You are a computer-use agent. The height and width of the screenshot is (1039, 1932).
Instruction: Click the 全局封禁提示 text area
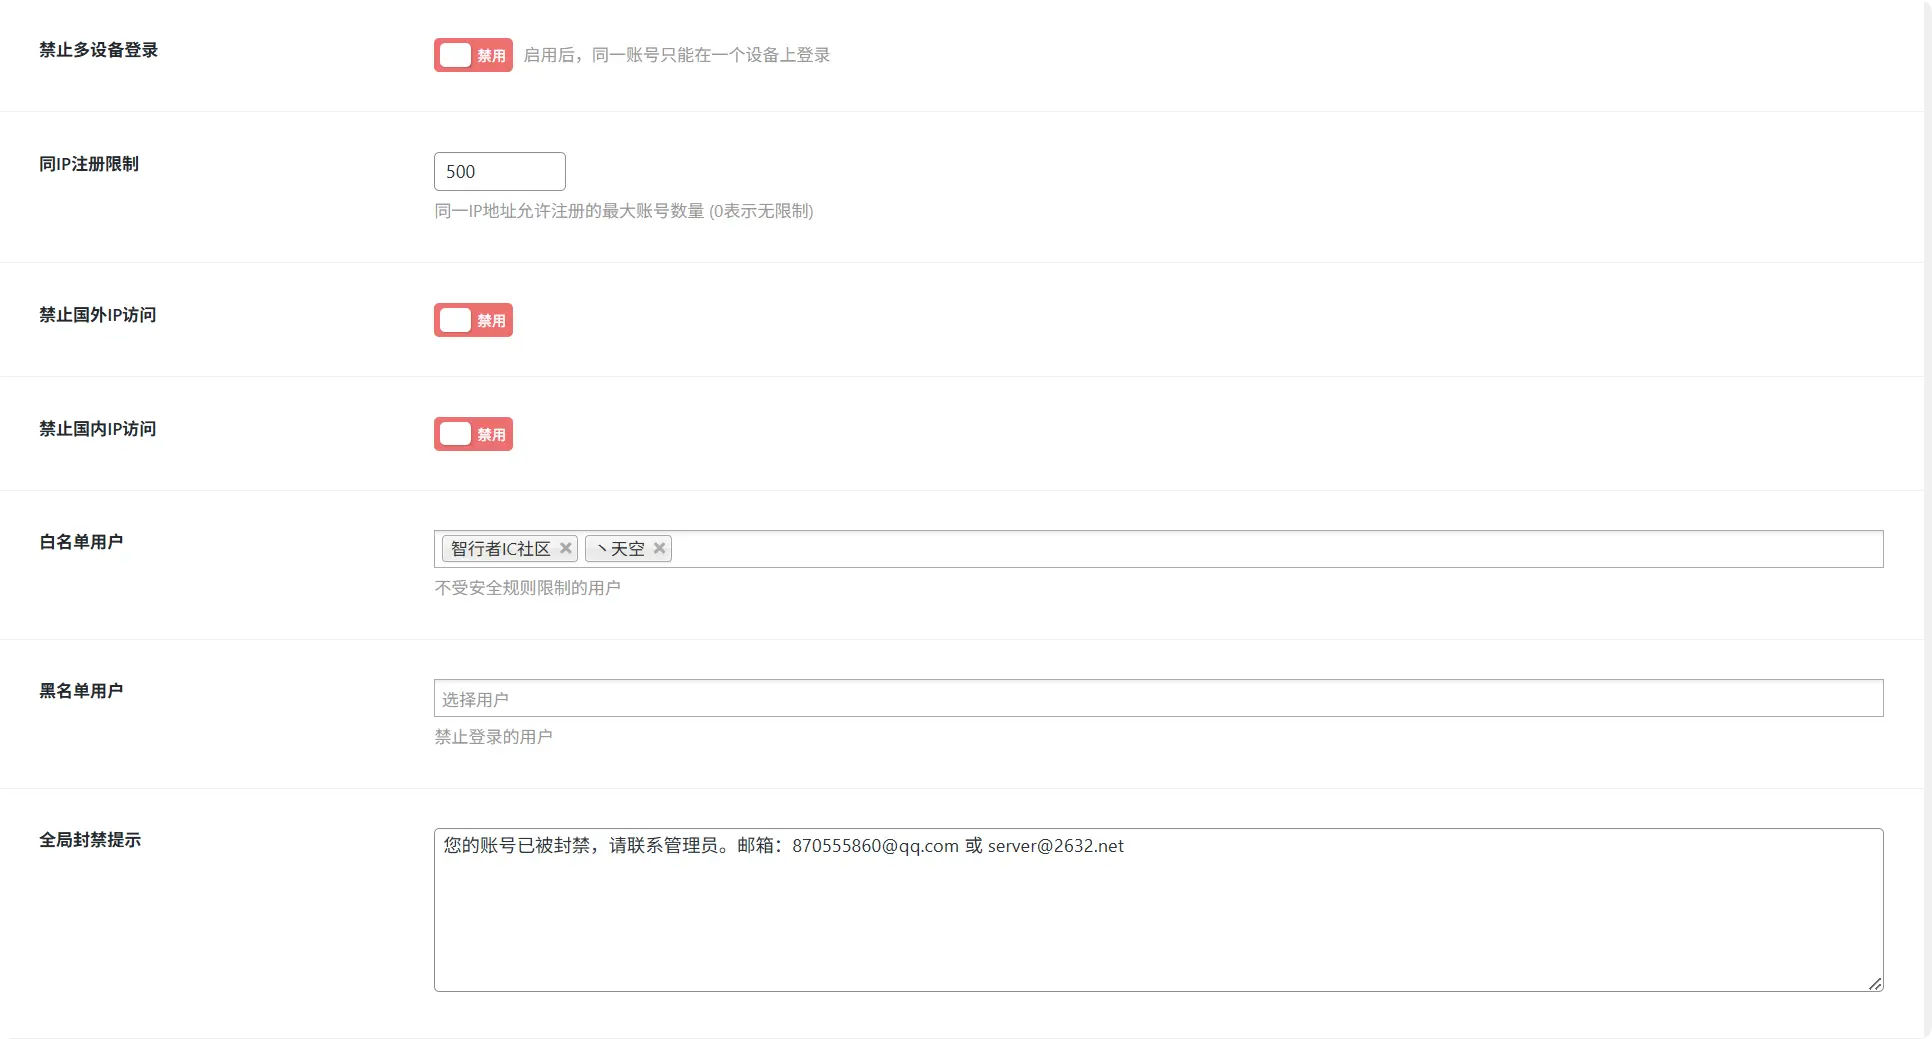point(1159,910)
